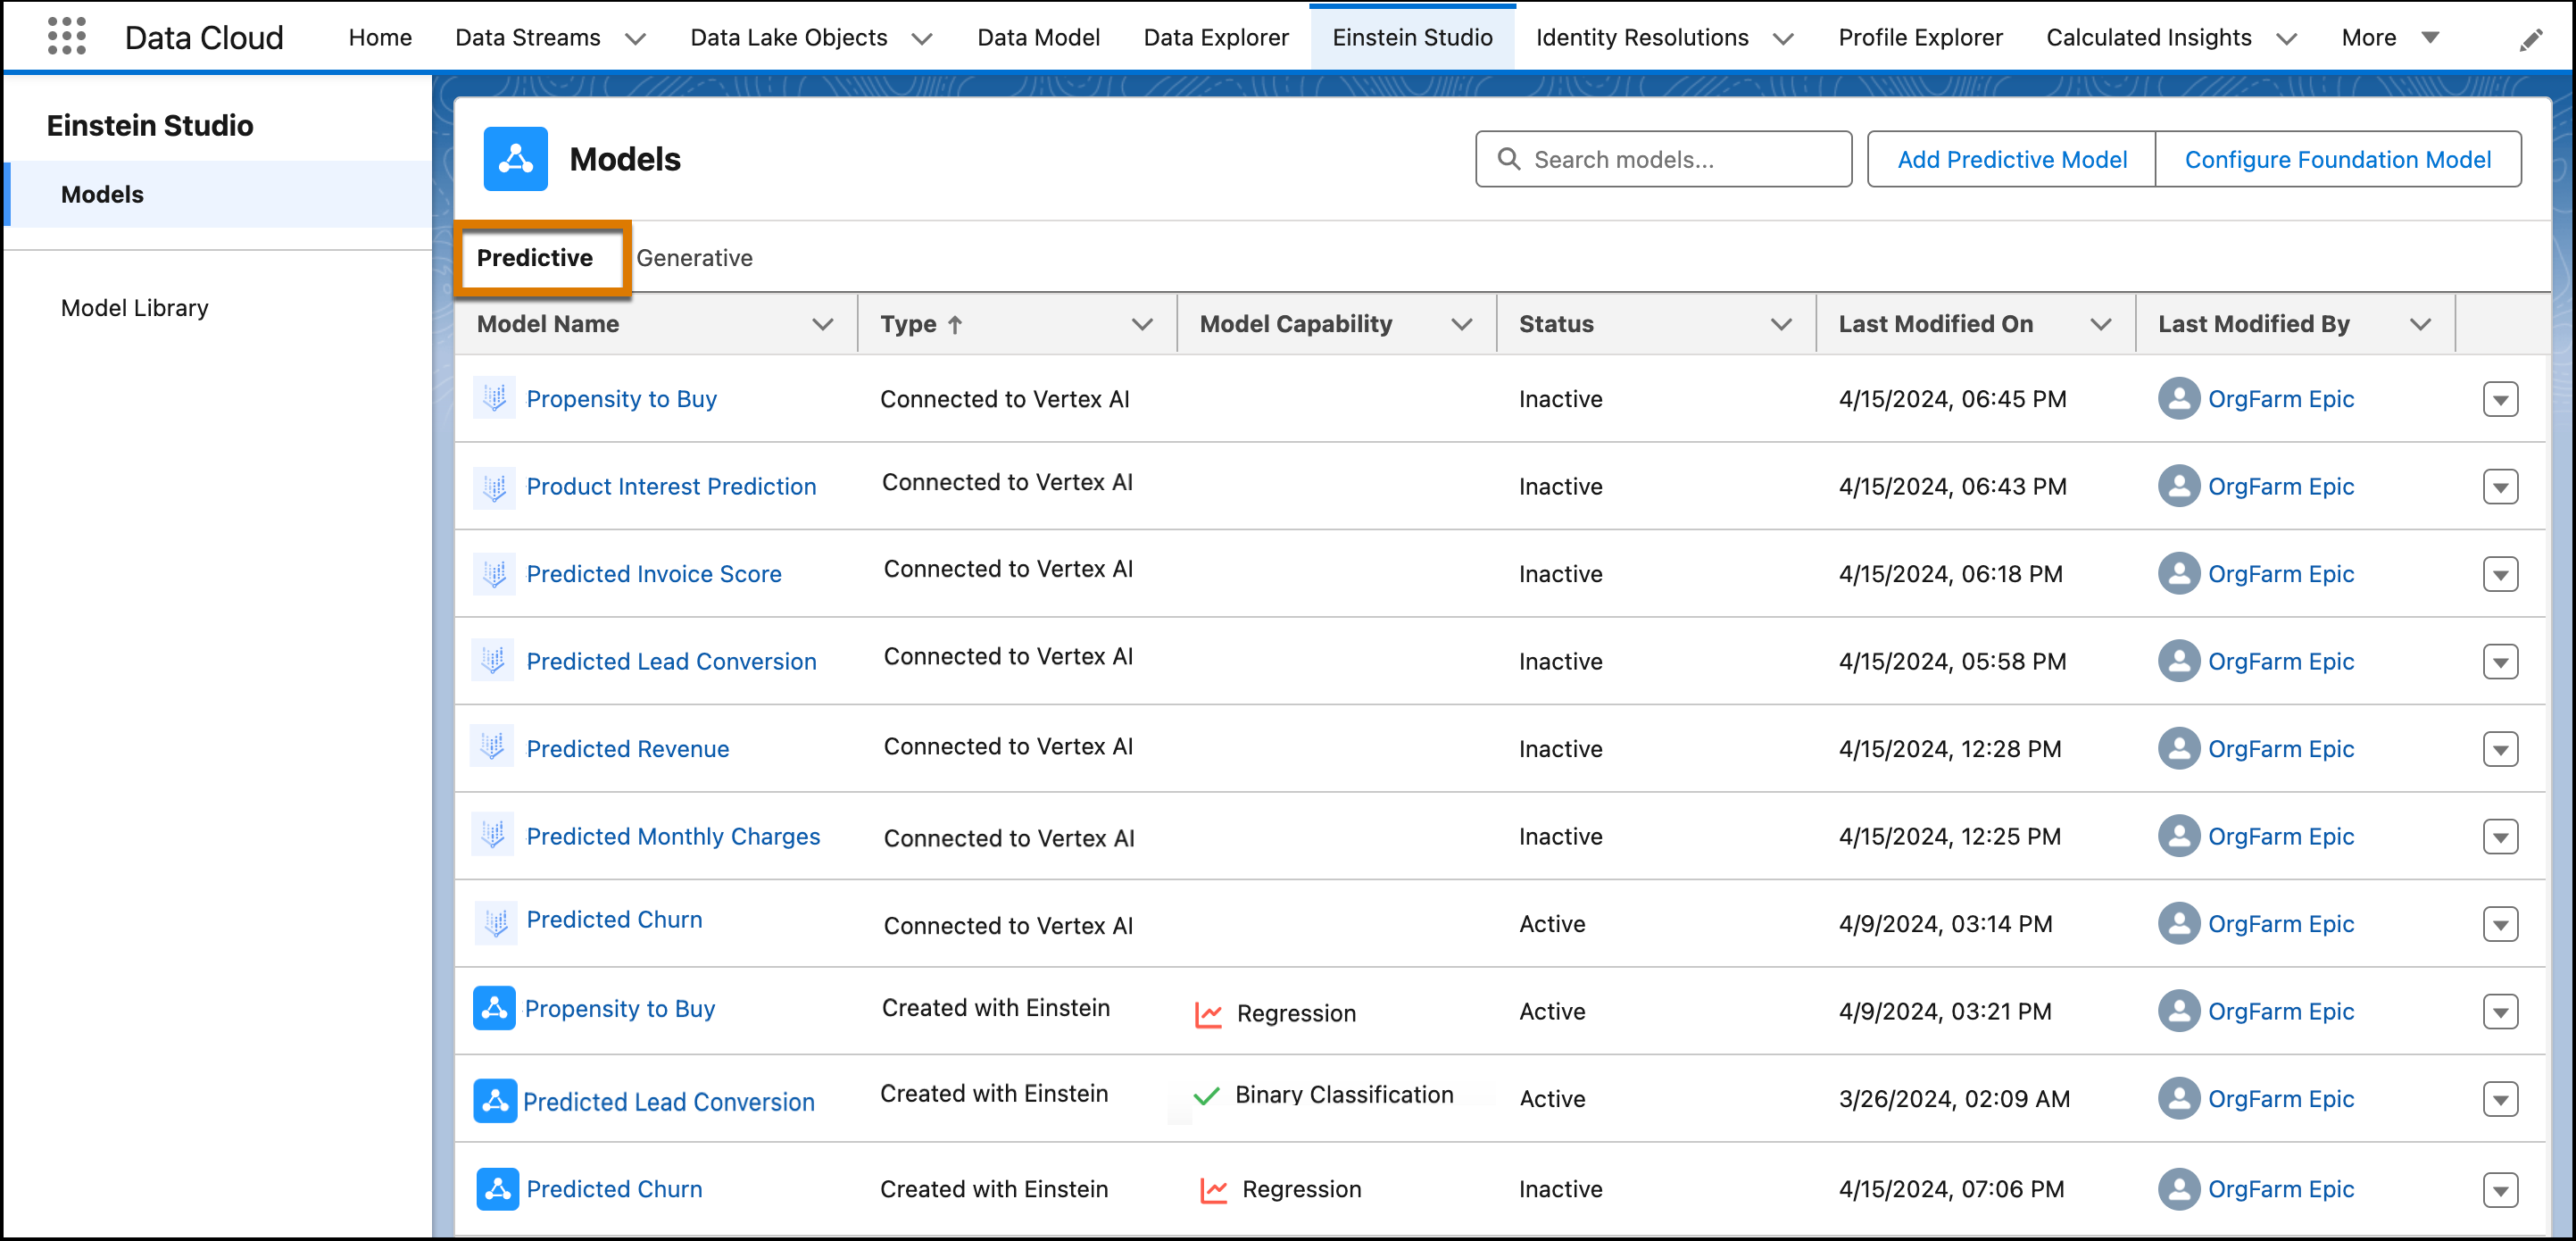Open Type column menu chevron
Viewport: 2576px width, 1241px height.
point(1142,325)
